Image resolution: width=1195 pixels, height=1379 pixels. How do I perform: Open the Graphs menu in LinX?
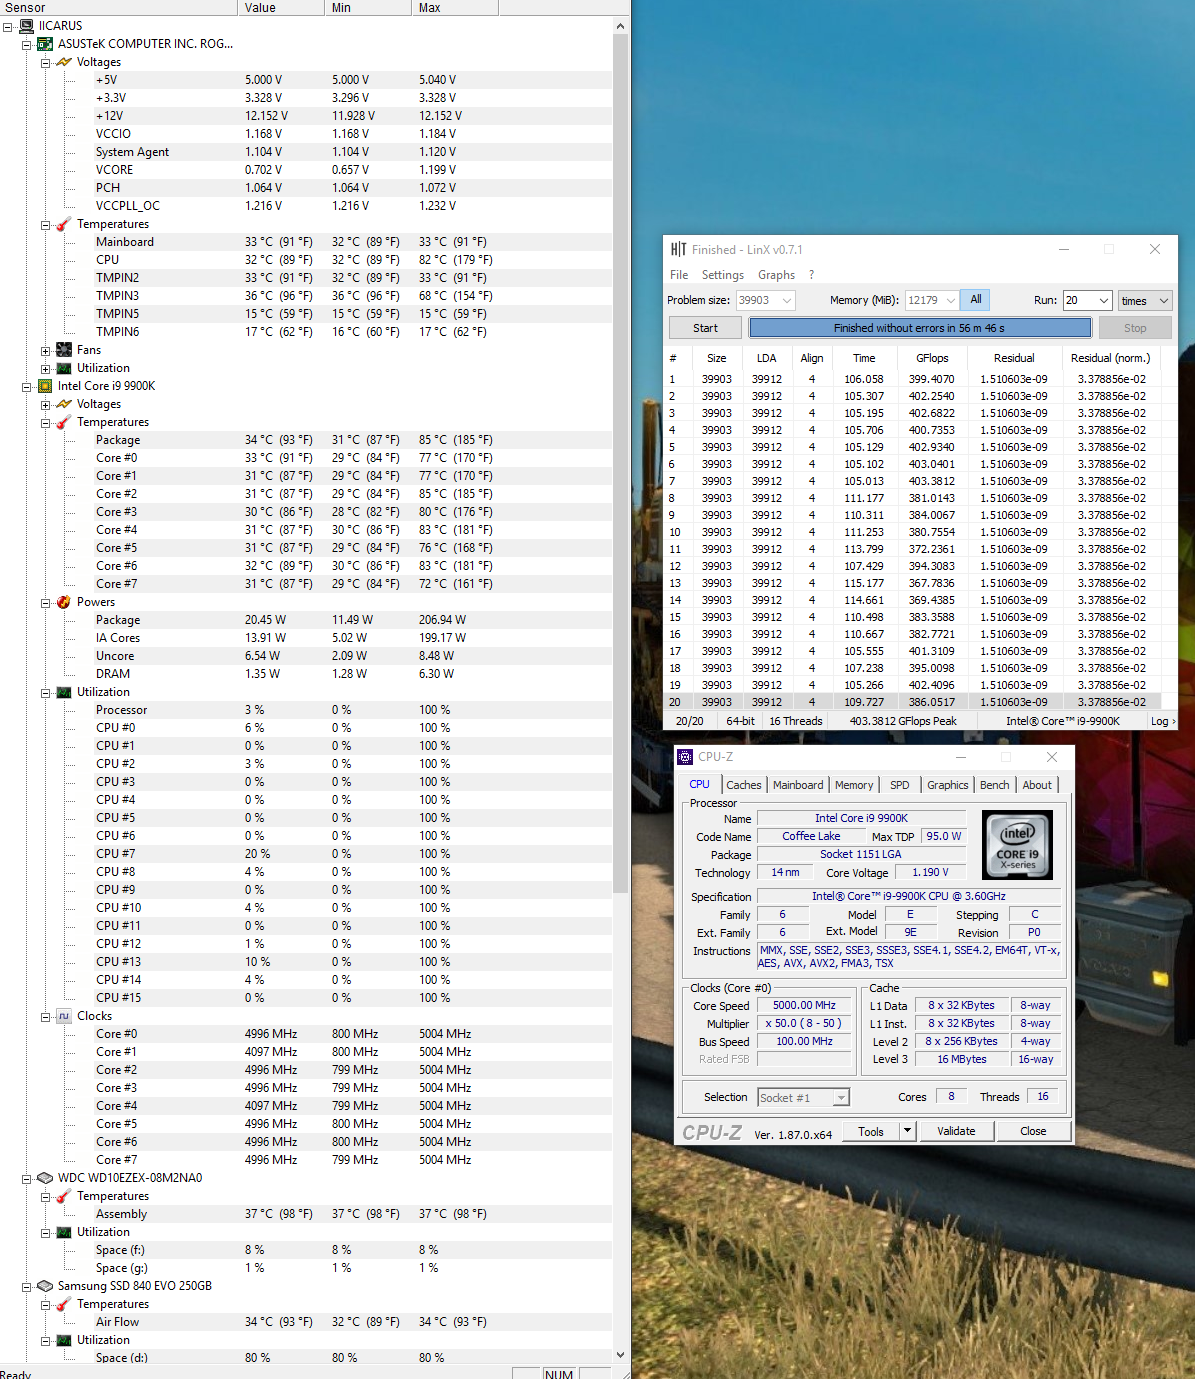click(777, 275)
